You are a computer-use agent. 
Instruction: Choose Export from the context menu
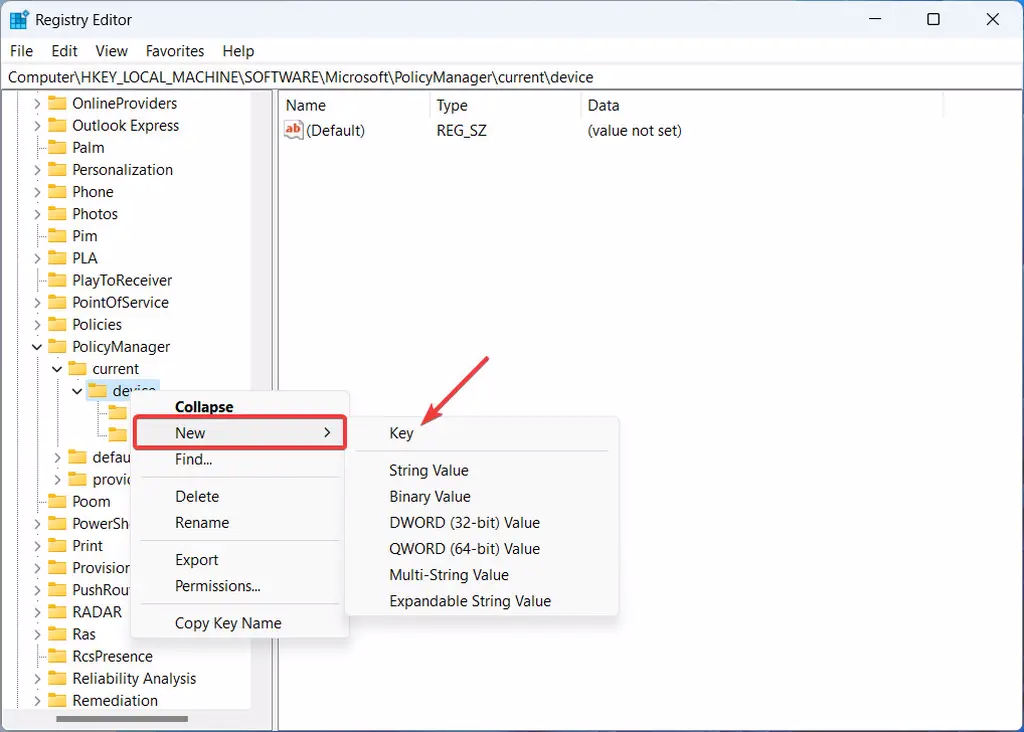[196, 560]
